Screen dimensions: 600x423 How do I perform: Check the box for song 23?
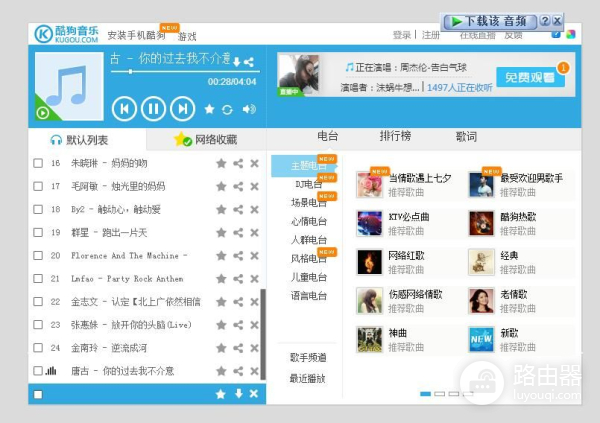coord(38,325)
